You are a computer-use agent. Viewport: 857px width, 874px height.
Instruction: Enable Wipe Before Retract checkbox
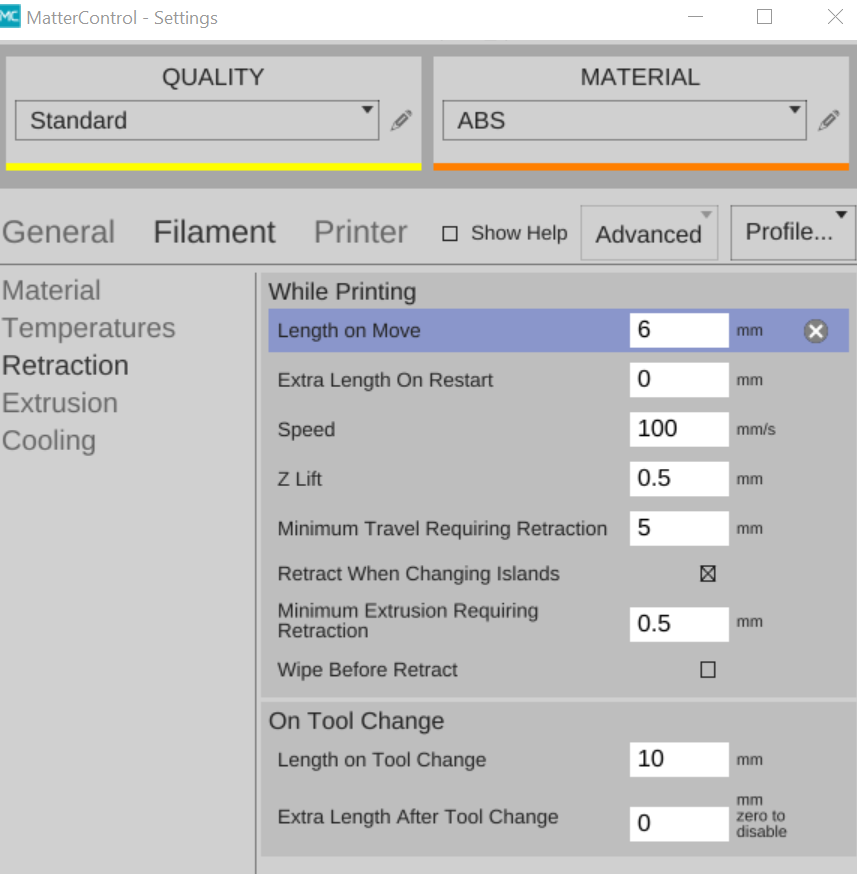708,670
